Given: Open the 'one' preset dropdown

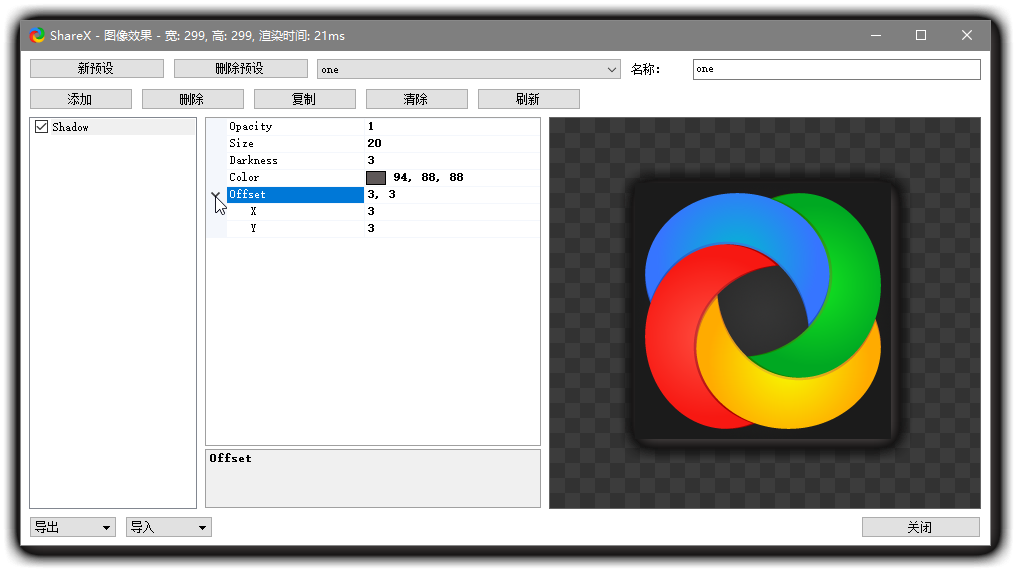Looking at the screenshot, I should 468,69.
